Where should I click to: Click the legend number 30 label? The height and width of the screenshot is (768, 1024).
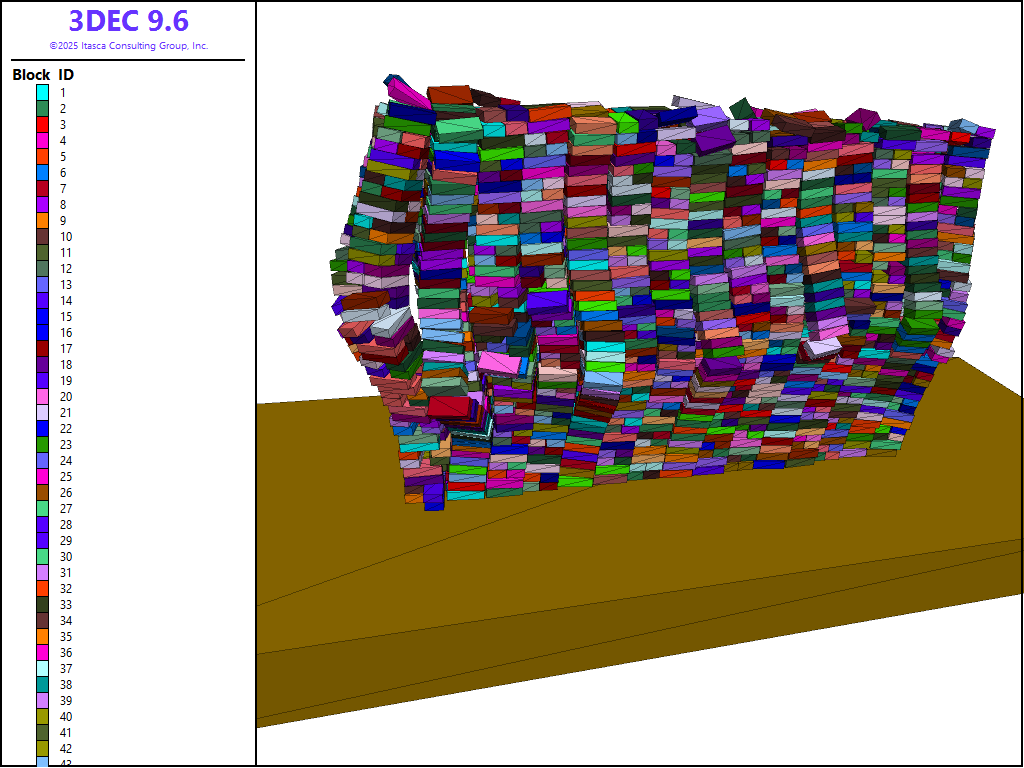[65, 556]
